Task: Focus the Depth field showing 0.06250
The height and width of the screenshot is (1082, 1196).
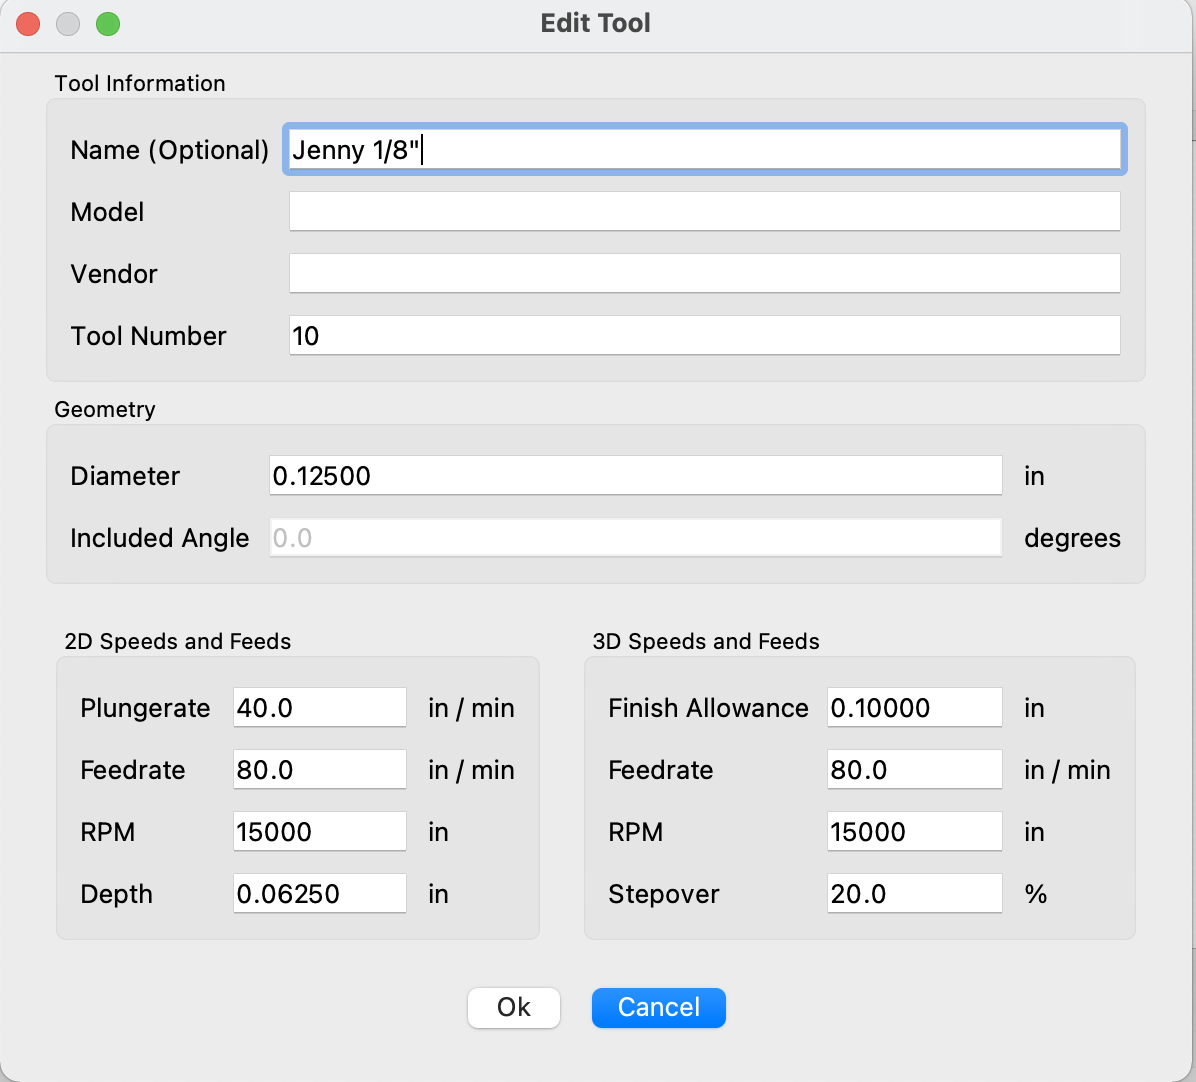Action: [x=319, y=894]
